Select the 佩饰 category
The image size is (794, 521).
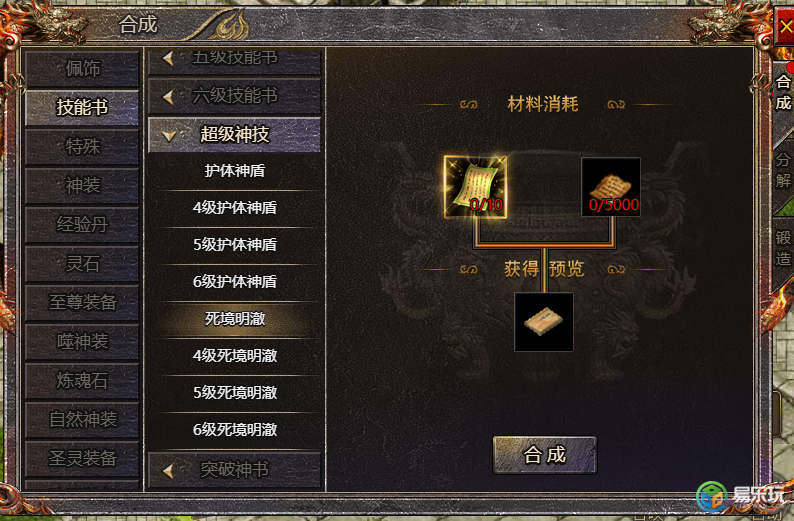82,68
